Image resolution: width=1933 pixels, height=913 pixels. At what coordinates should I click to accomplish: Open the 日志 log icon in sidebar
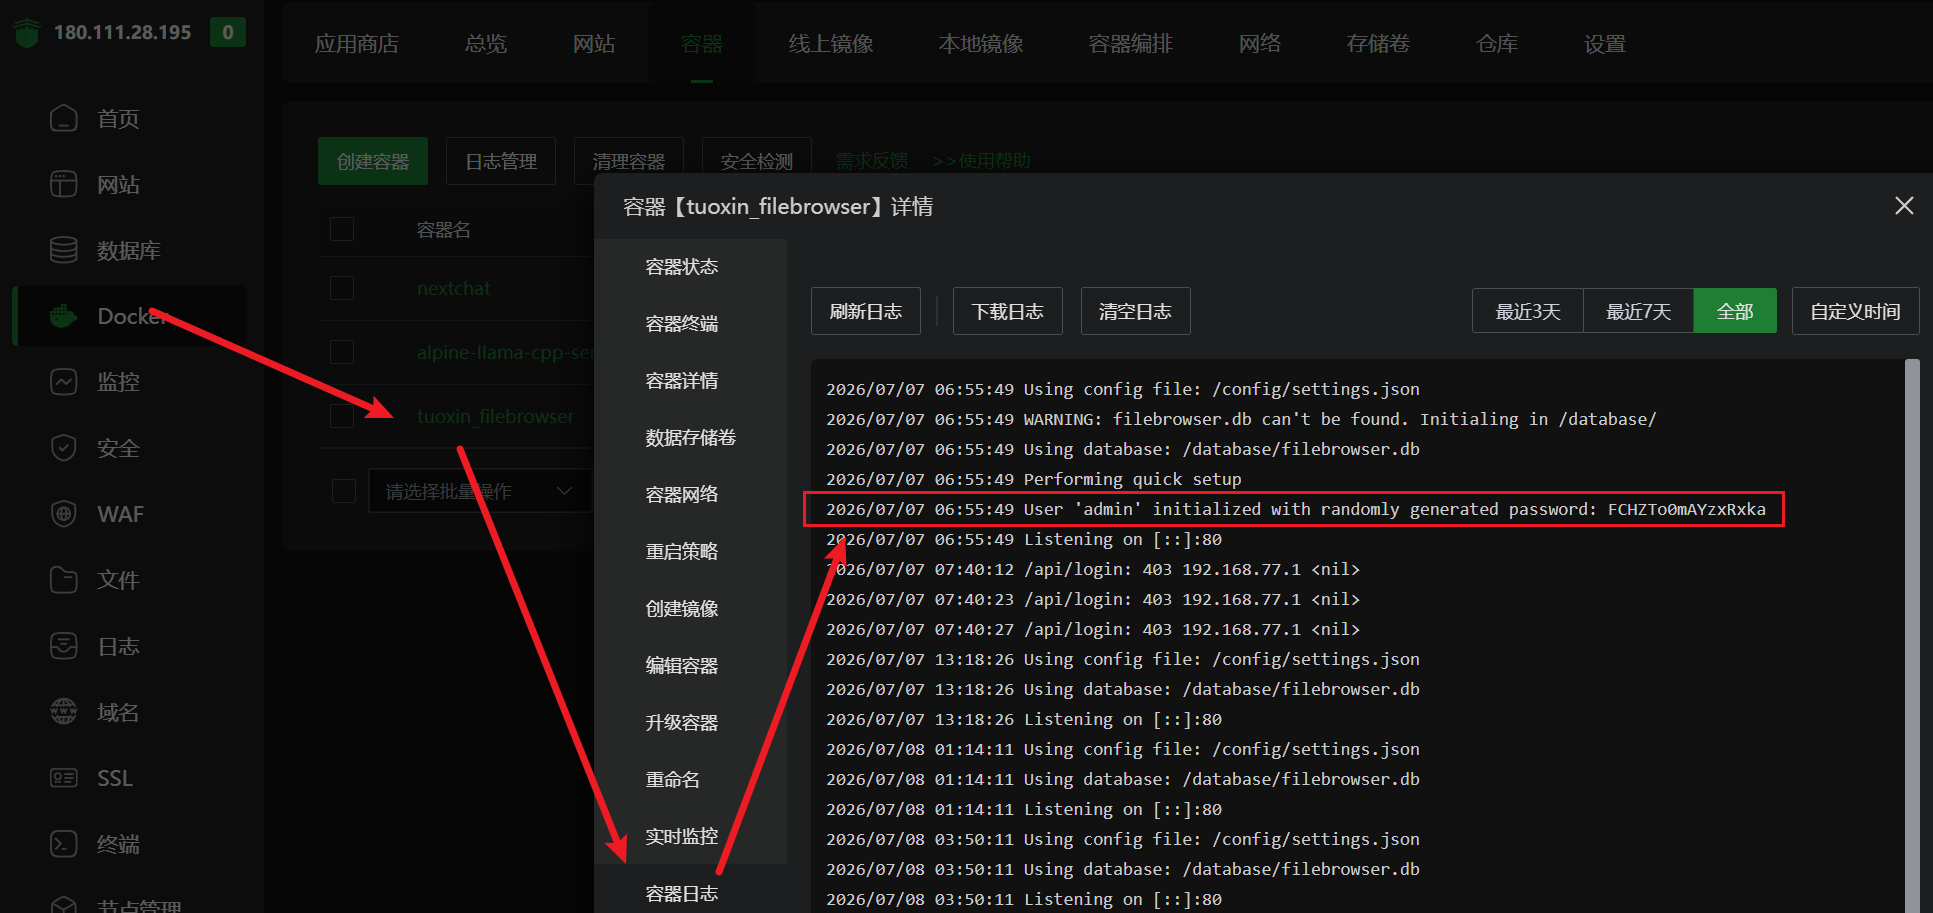click(x=63, y=646)
